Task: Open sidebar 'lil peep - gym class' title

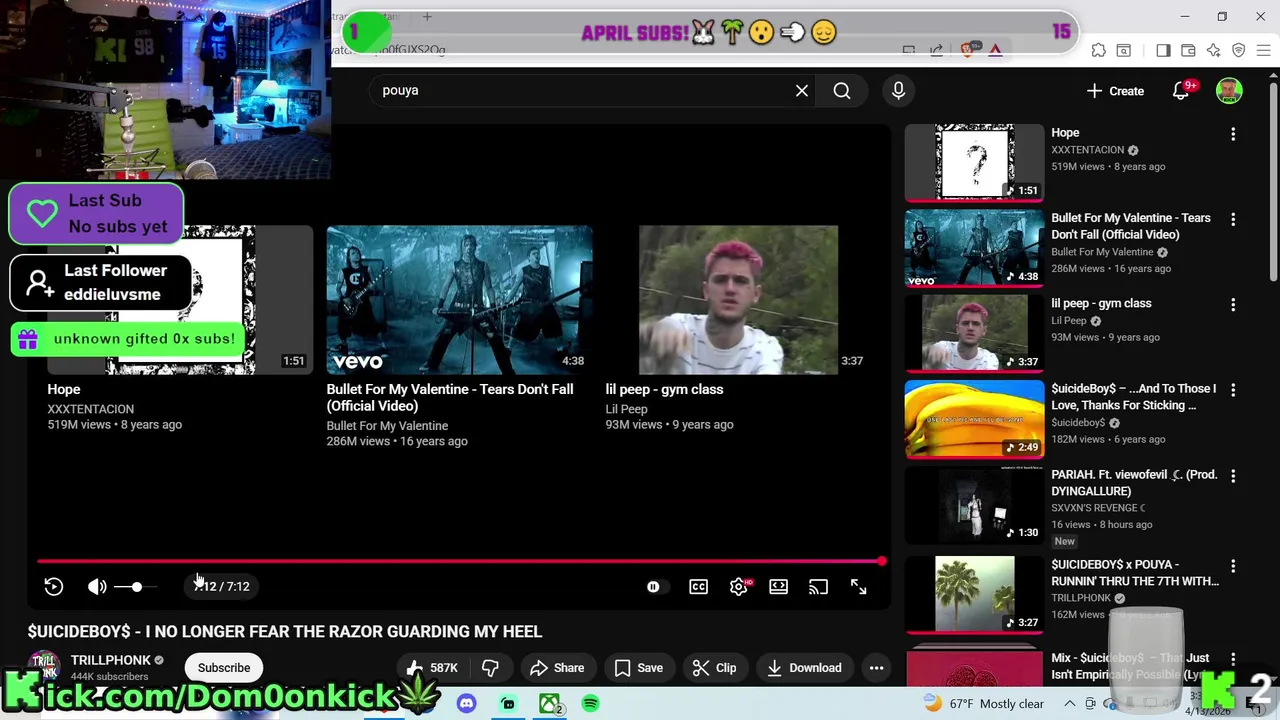Action: tap(1101, 303)
